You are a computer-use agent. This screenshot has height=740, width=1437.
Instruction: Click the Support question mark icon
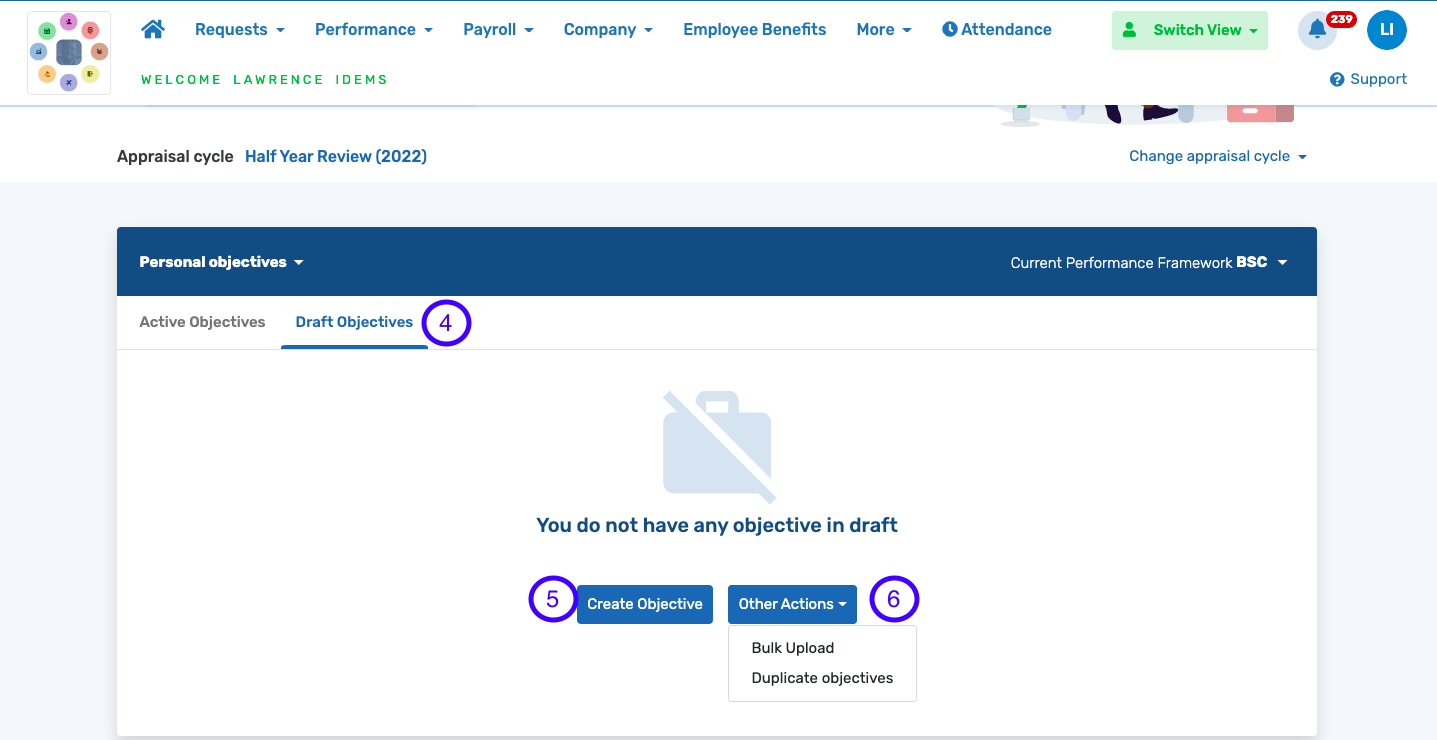[1337, 79]
